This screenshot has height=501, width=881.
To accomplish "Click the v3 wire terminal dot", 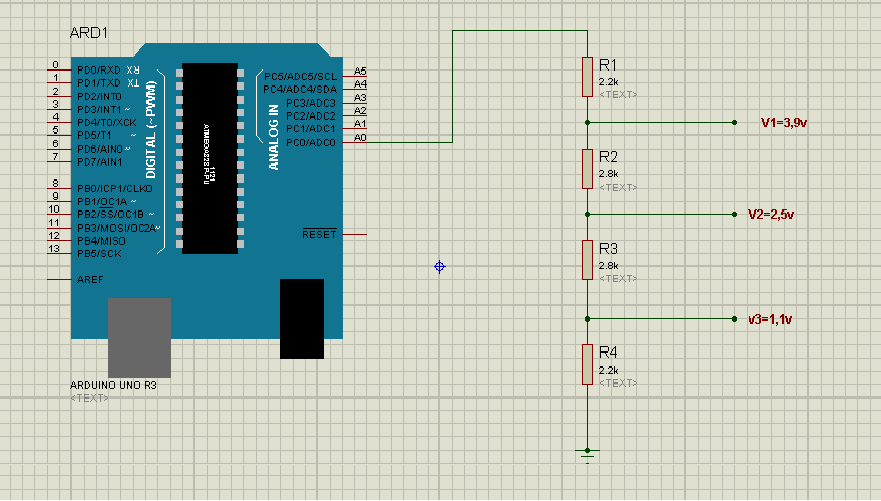I will [734, 319].
